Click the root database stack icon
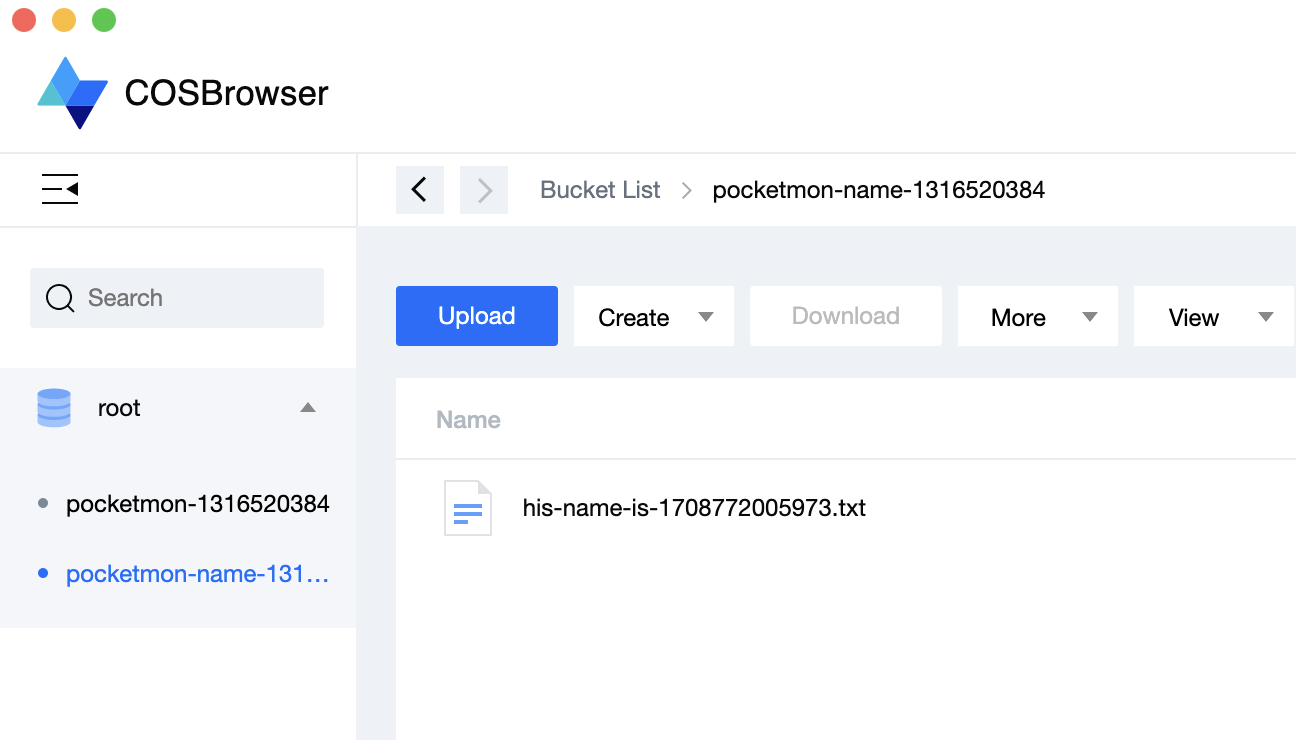Screen dimensions: 1296x740 click(54, 408)
